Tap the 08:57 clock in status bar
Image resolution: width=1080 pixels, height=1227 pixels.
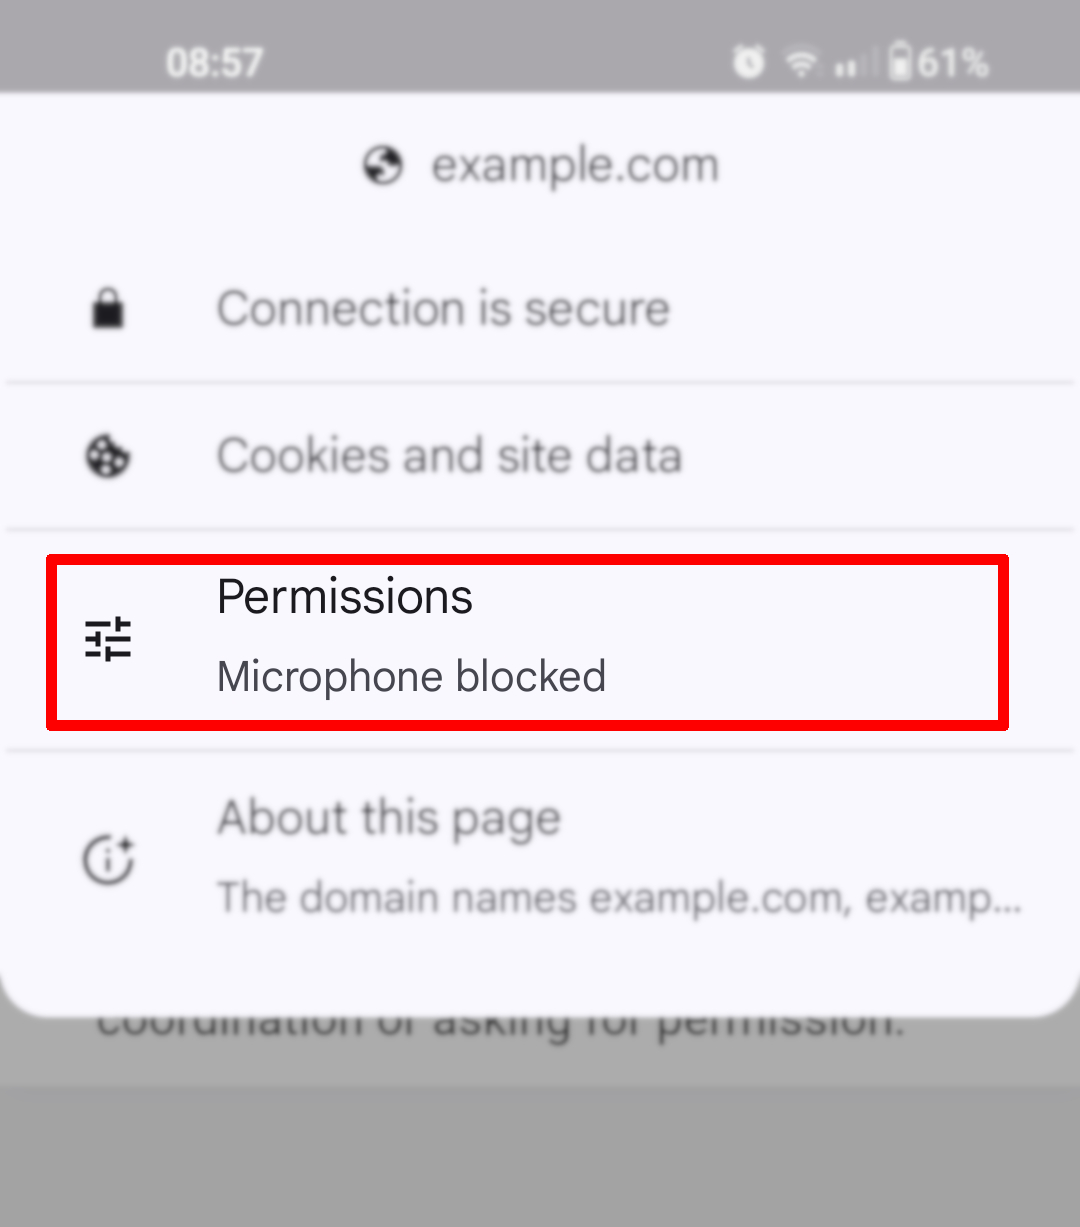[x=214, y=63]
